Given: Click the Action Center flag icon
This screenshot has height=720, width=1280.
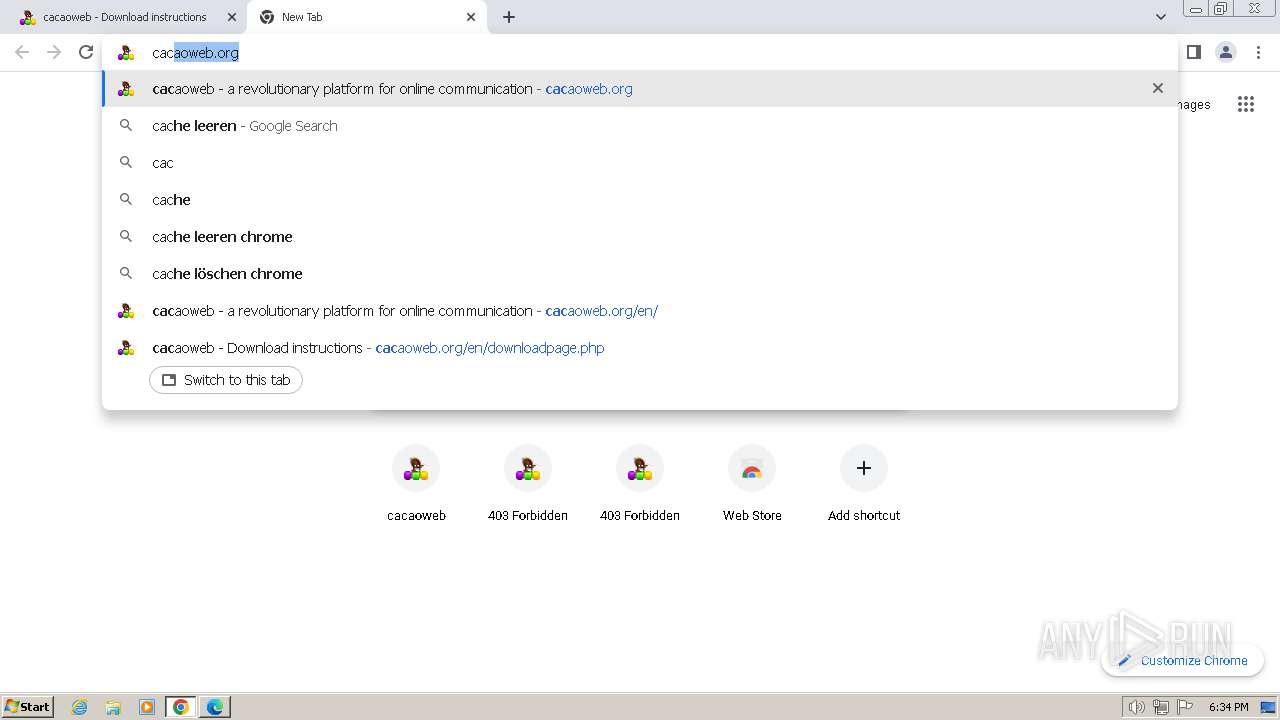Looking at the screenshot, I should click(1185, 707).
